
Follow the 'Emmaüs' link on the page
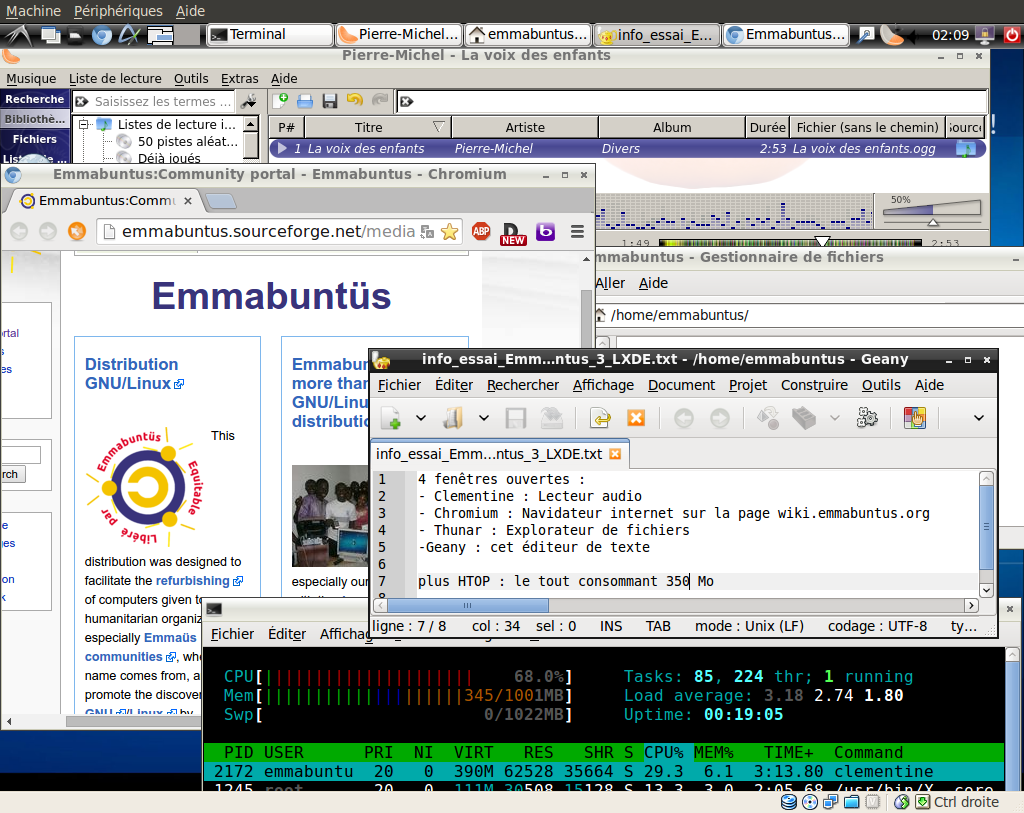[170, 637]
